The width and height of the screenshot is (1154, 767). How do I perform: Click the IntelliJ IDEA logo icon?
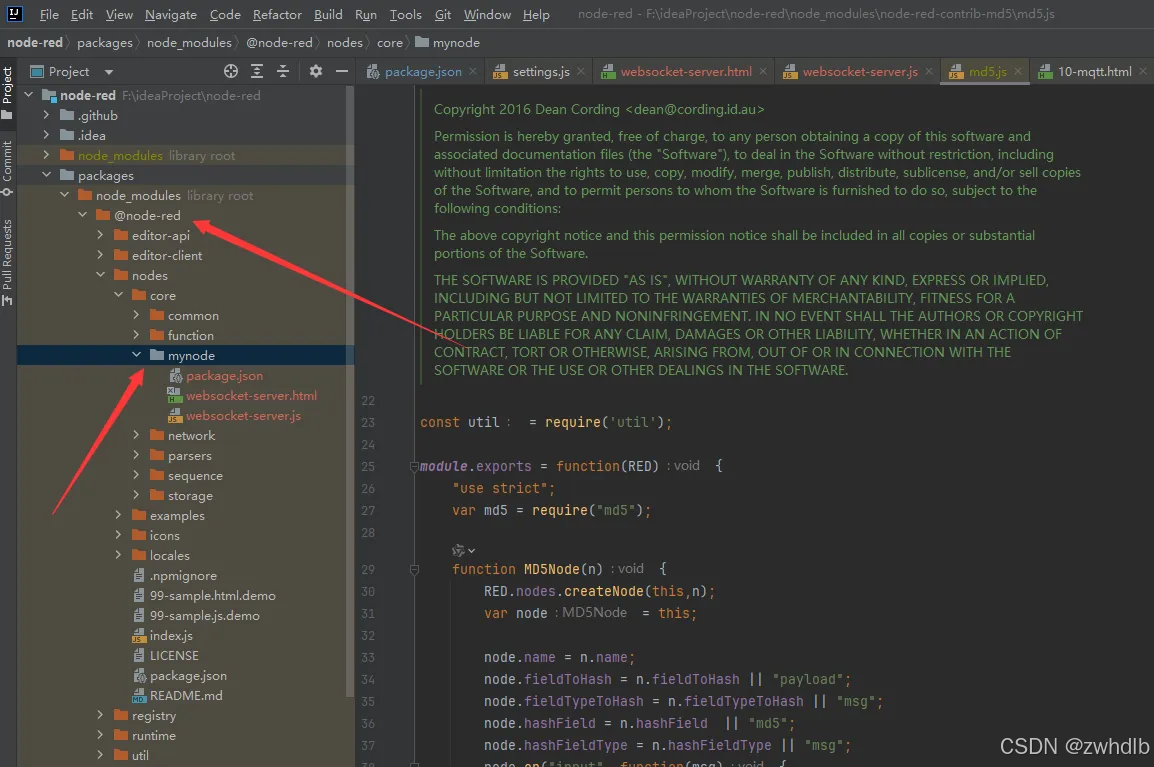point(15,13)
